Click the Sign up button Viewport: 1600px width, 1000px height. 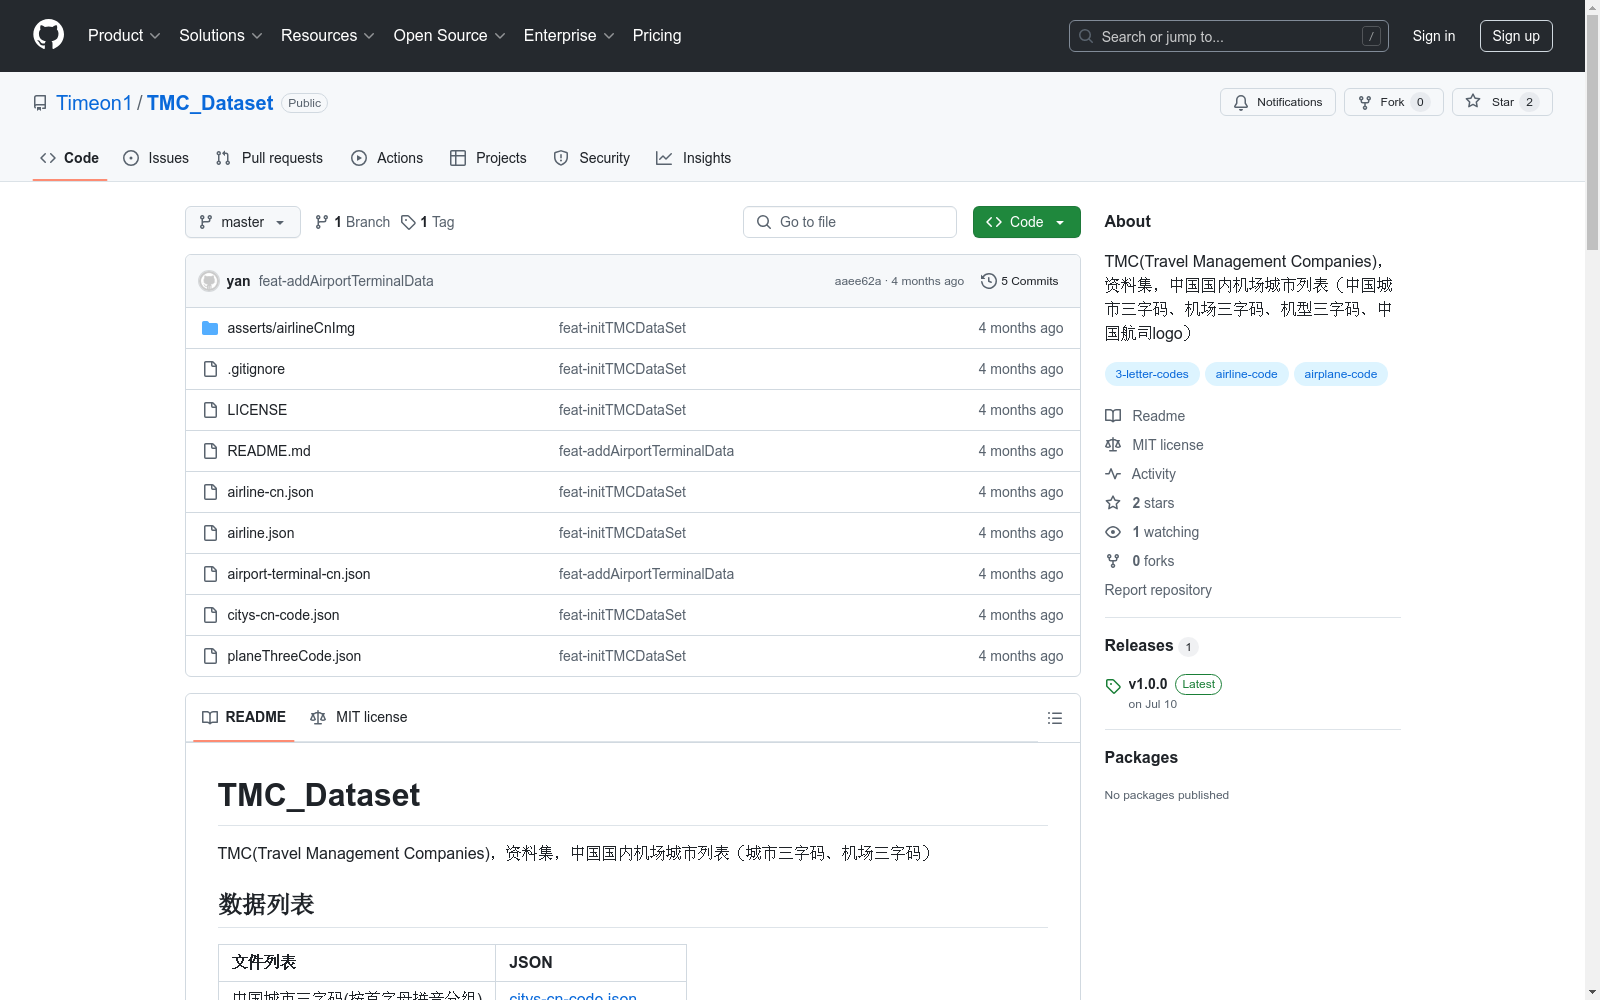point(1516,36)
